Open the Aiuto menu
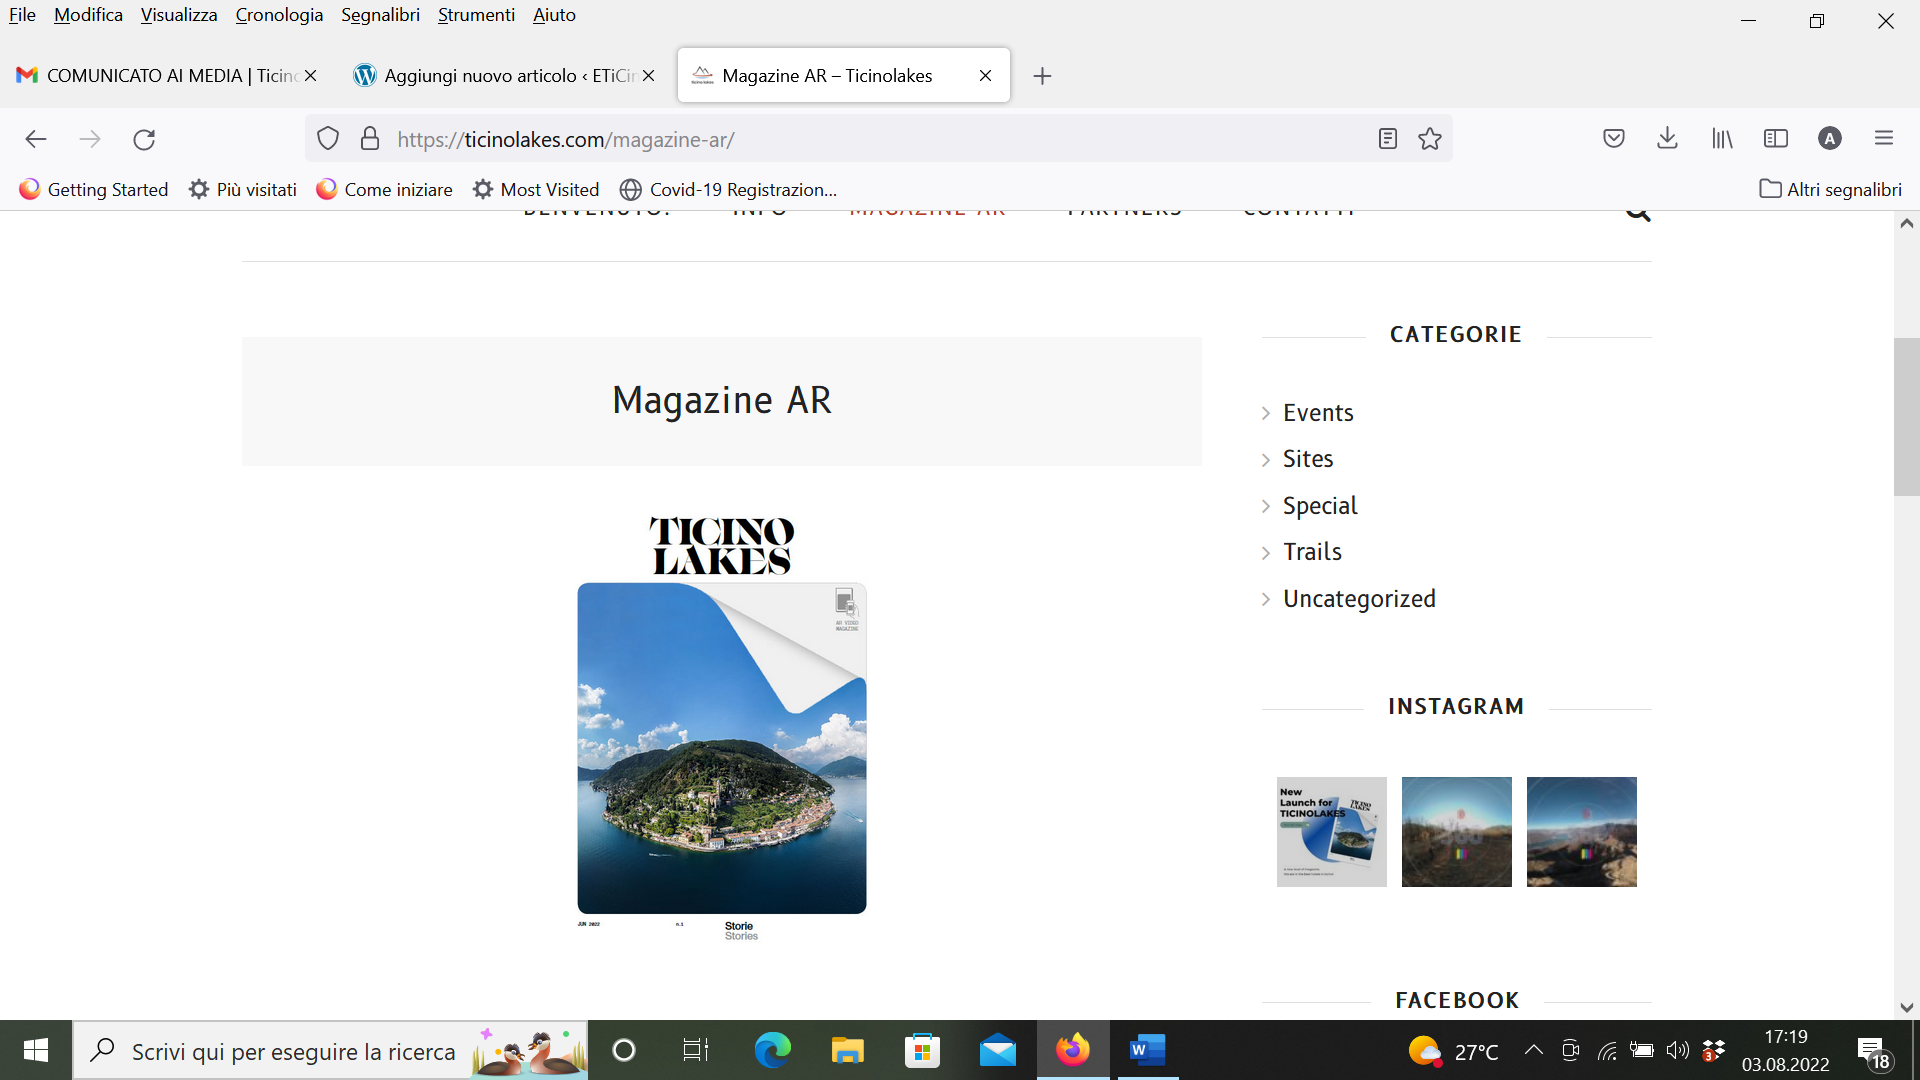Viewport: 1920px width, 1080px height. [x=554, y=15]
